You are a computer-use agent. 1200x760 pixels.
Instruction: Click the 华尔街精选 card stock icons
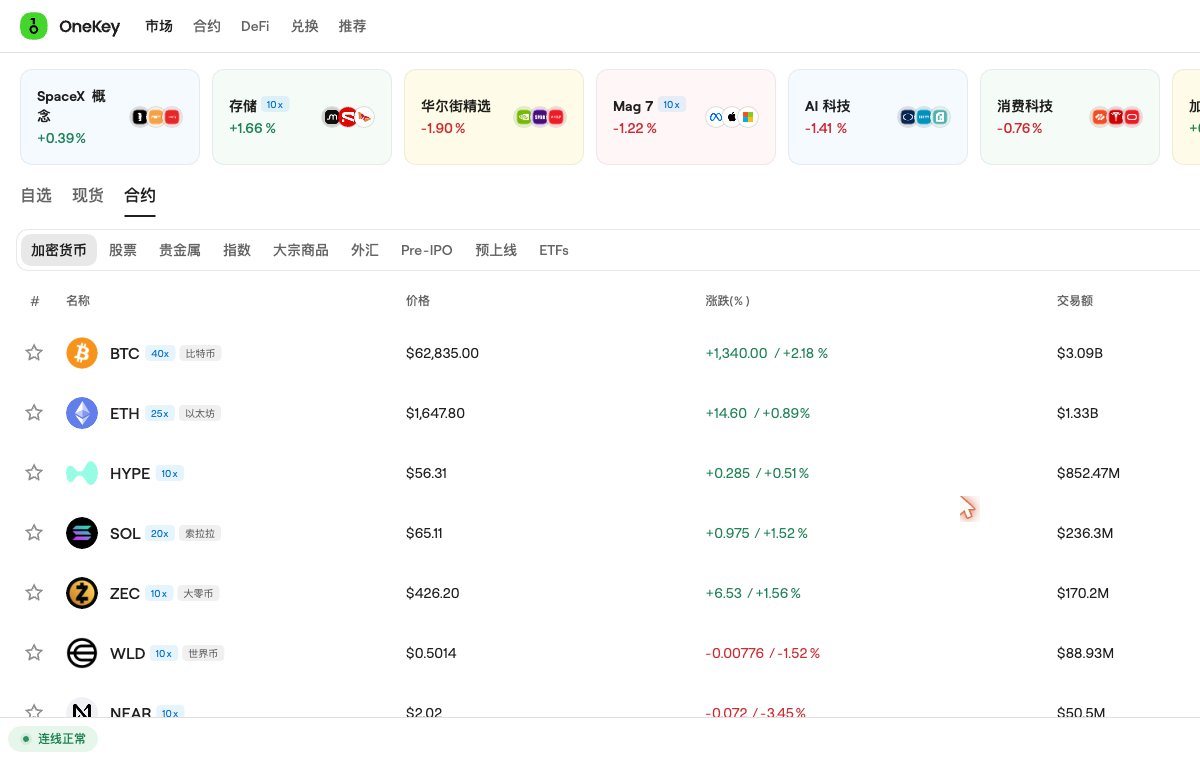click(540, 117)
